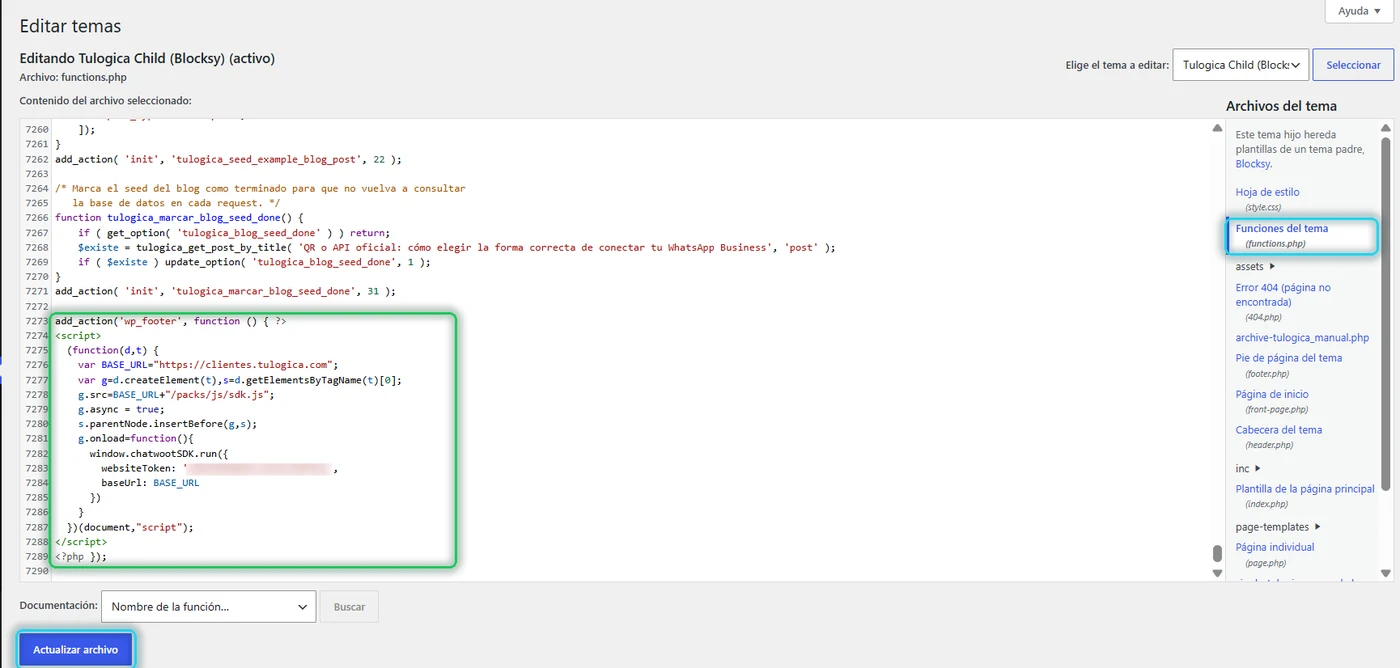Open Funciones del tema file

pos(1281,229)
